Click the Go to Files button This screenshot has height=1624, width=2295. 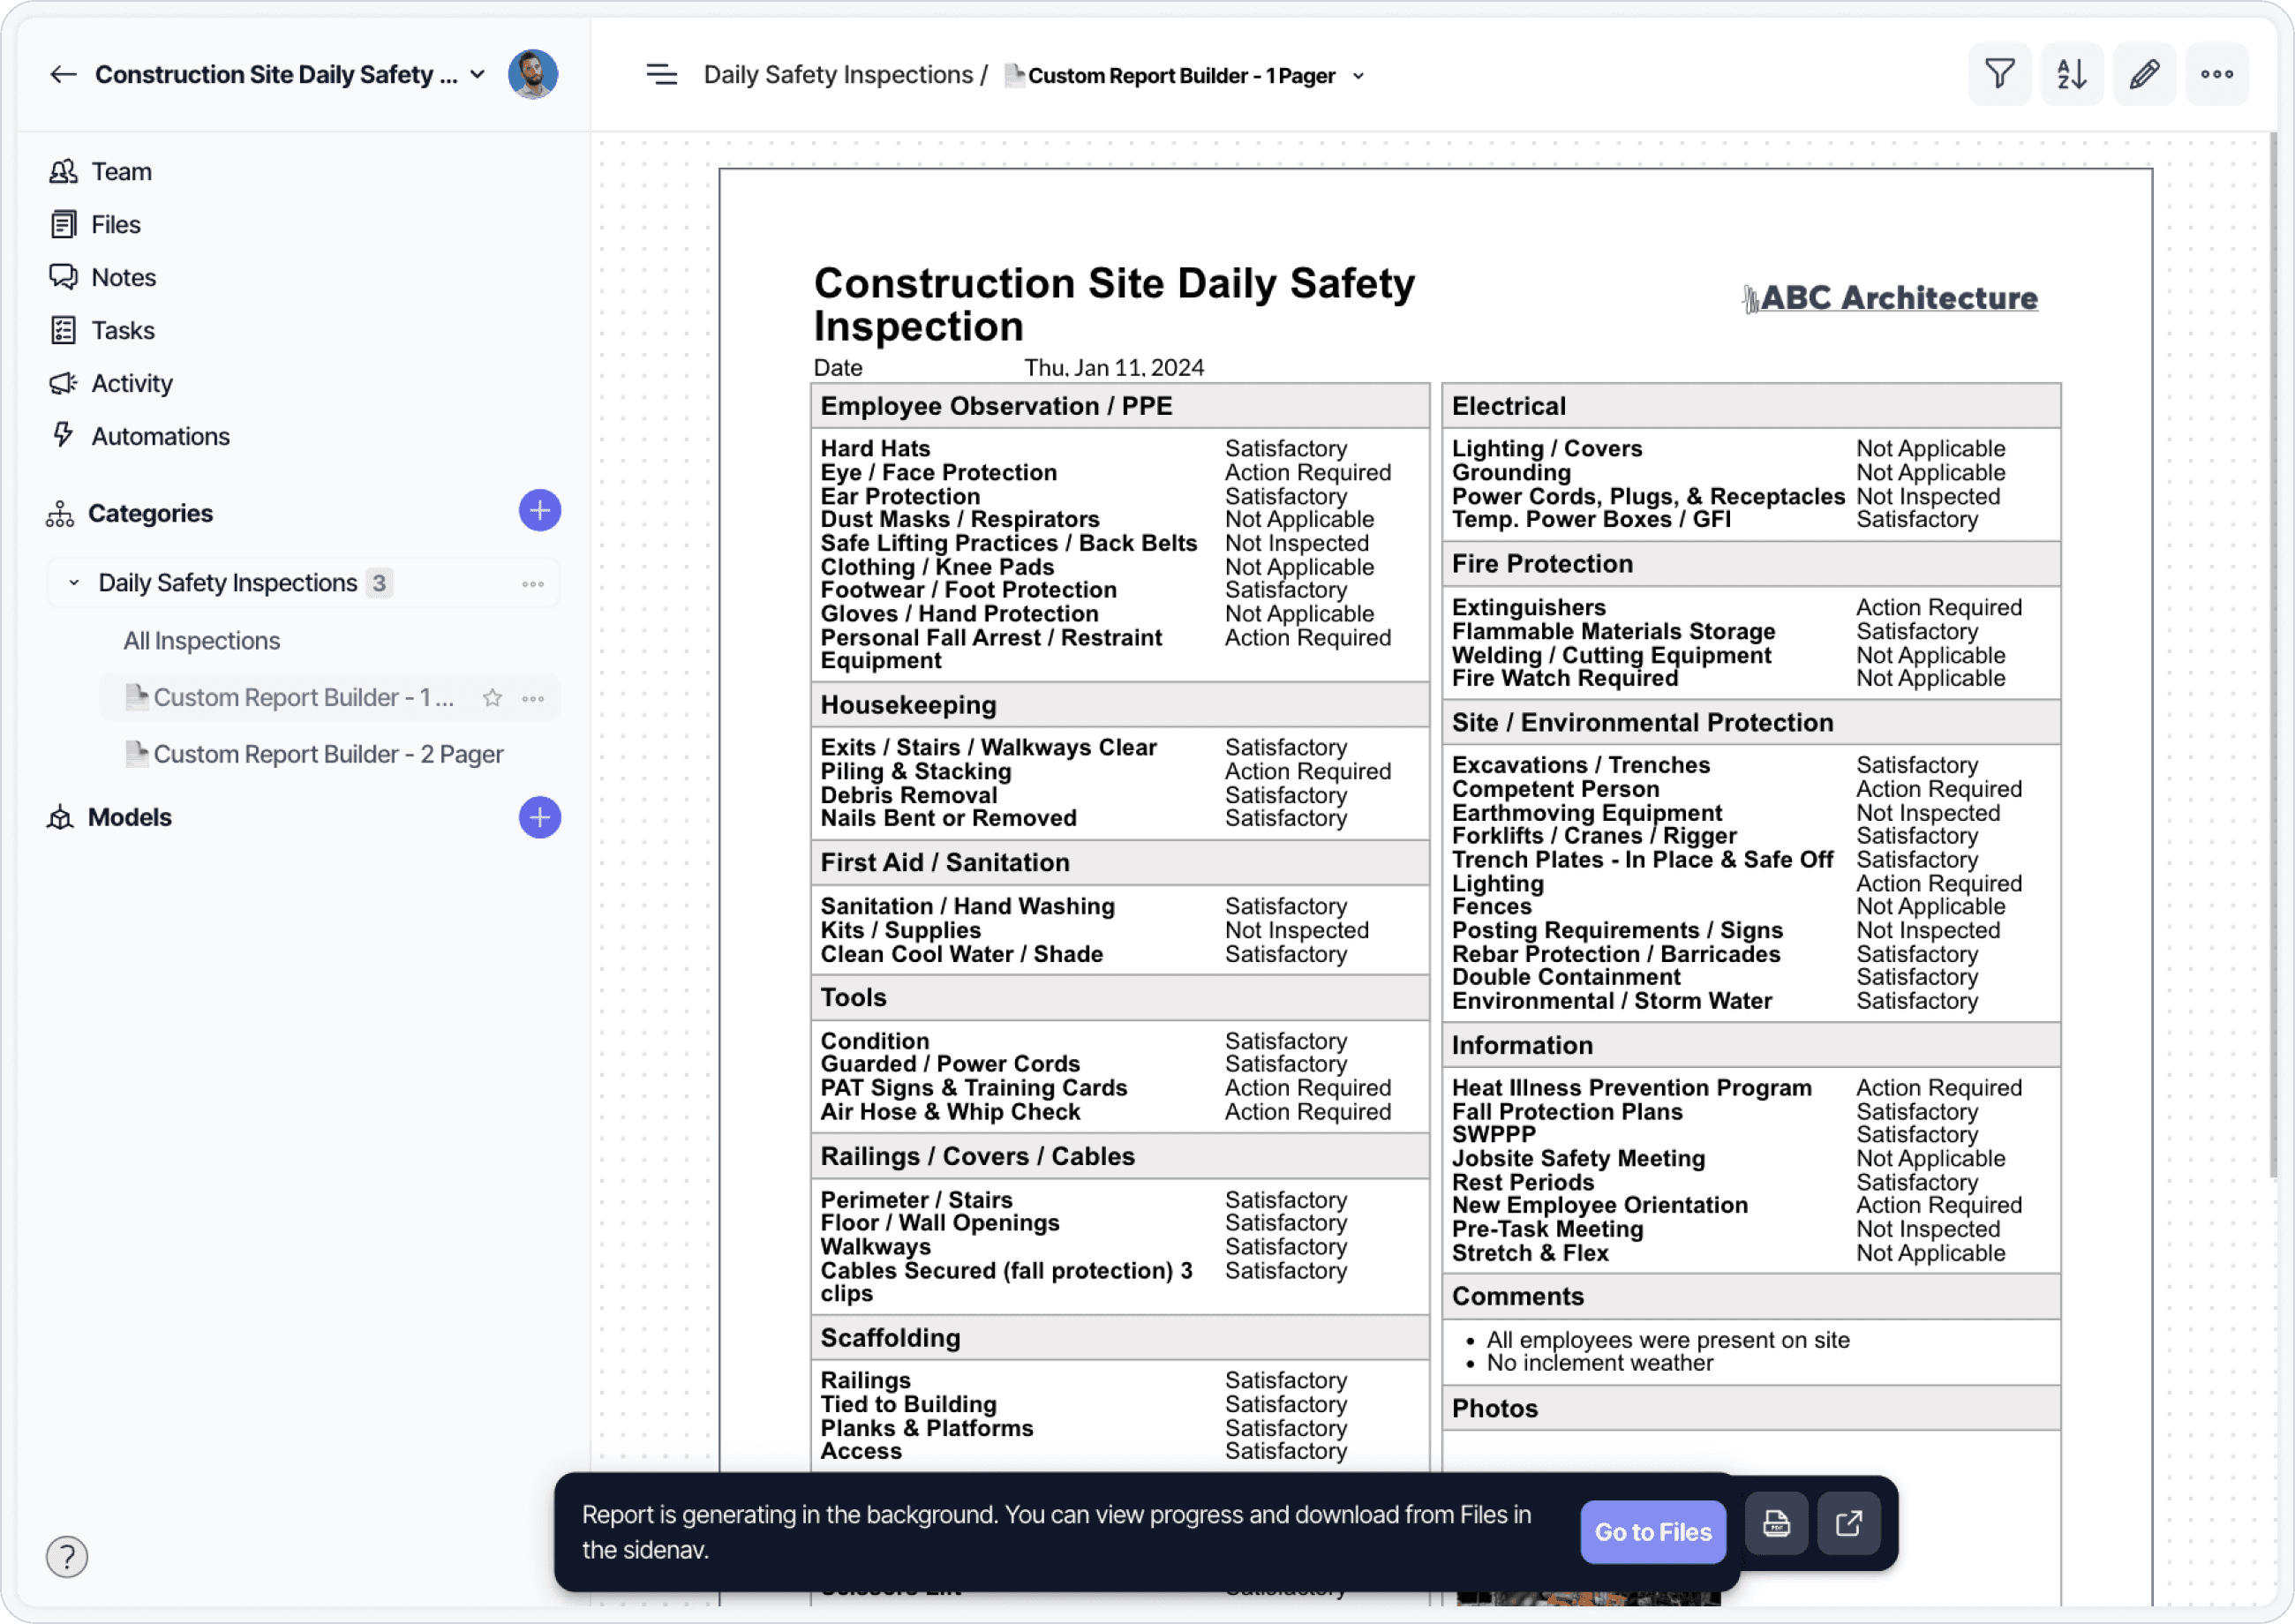(x=1652, y=1531)
